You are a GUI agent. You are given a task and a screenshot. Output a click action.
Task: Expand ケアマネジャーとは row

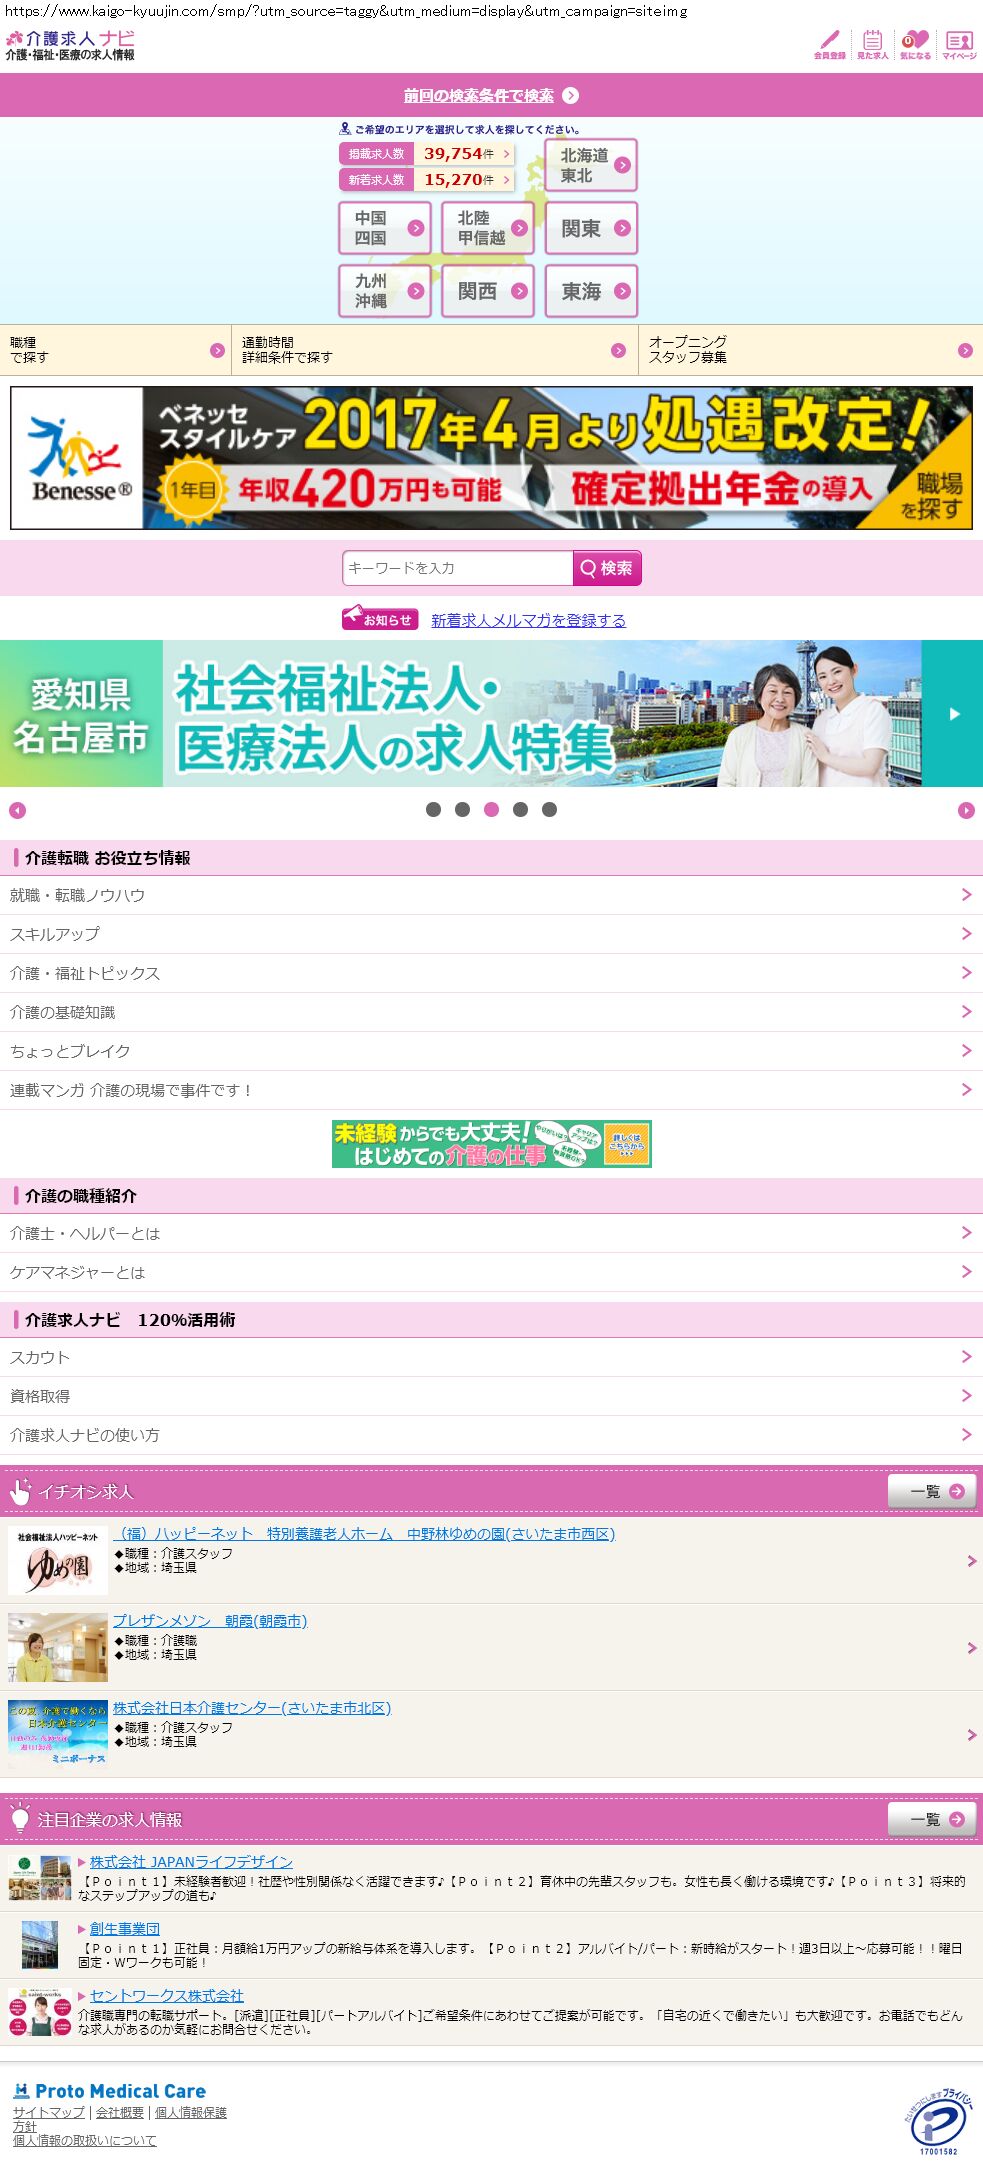(x=491, y=1272)
